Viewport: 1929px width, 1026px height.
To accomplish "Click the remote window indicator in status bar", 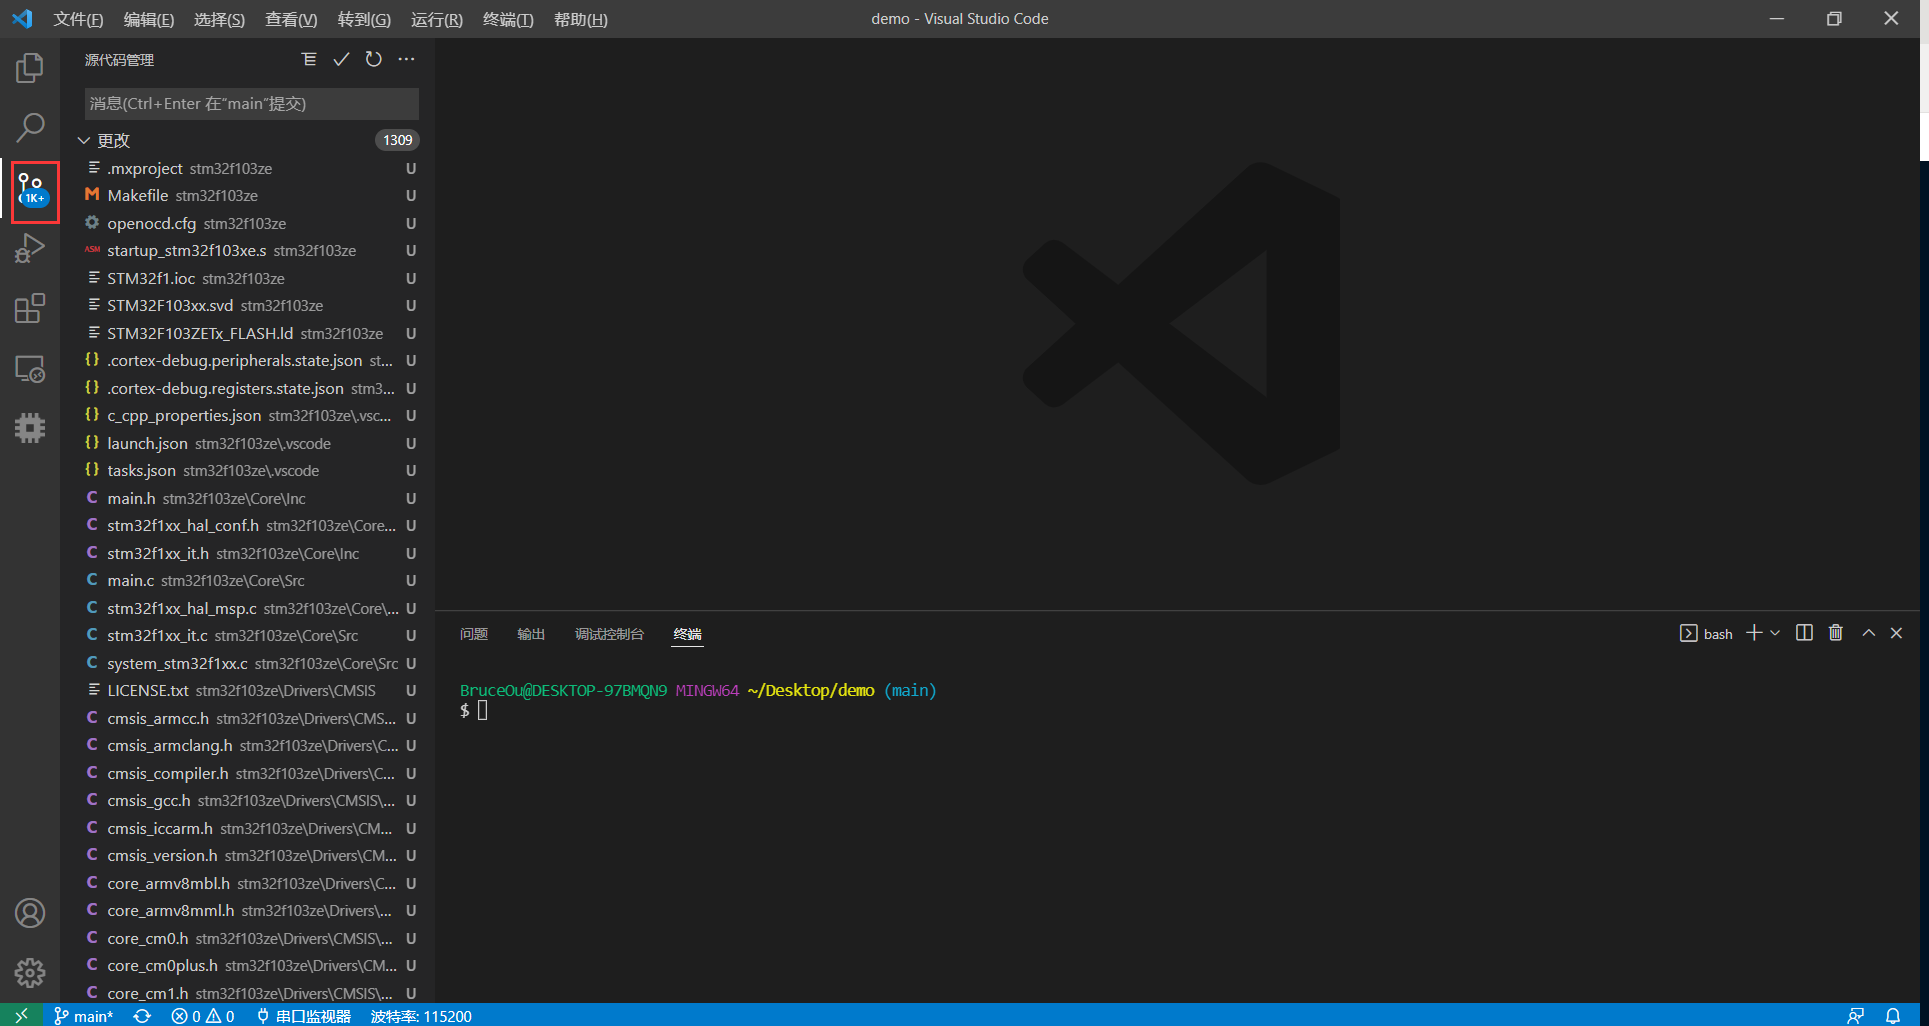I will (x=21, y=1015).
